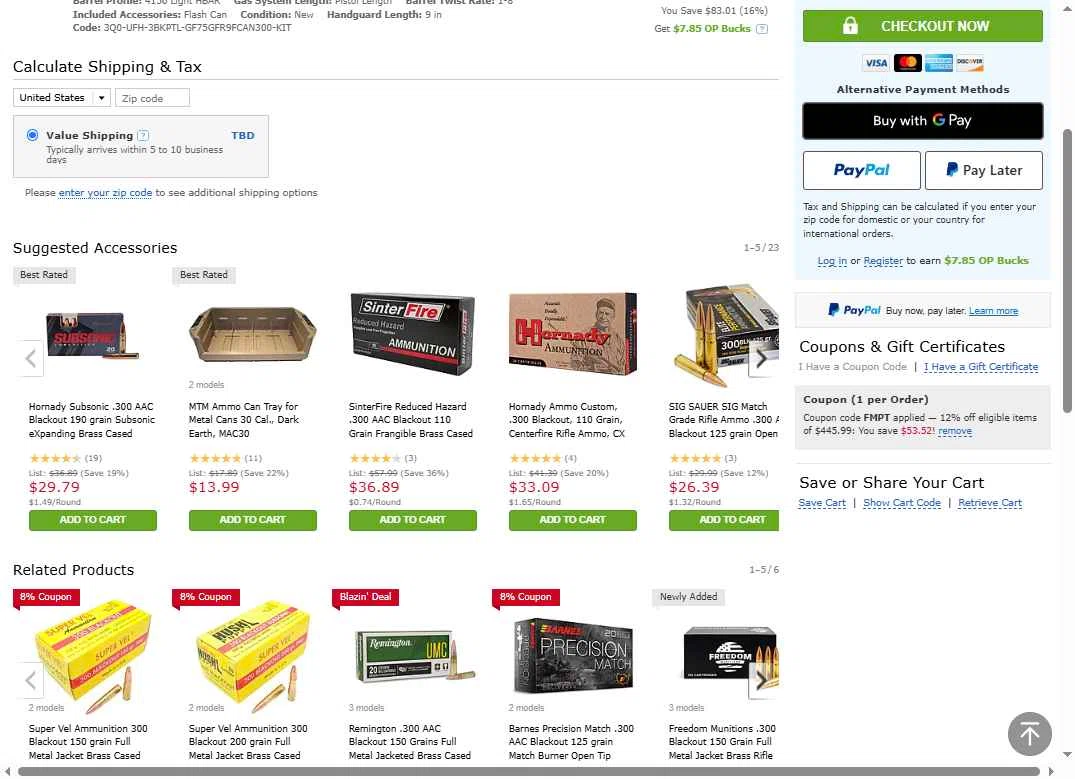Click the Zip code input field
The width and height of the screenshot is (1075, 779).
click(152, 98)
